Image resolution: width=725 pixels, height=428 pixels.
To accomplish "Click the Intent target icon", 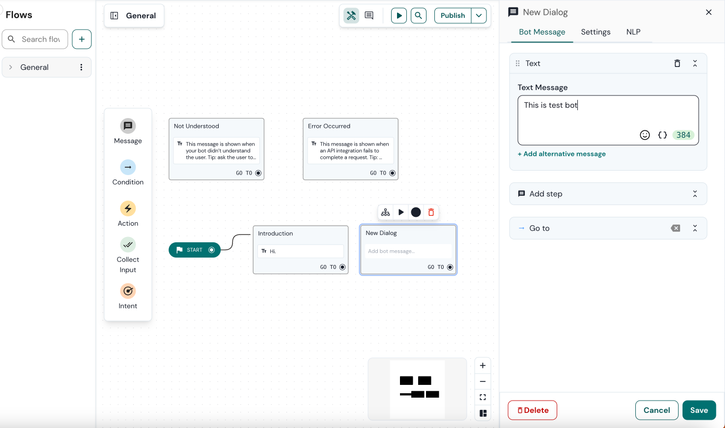I will click(x=128, y=291).
